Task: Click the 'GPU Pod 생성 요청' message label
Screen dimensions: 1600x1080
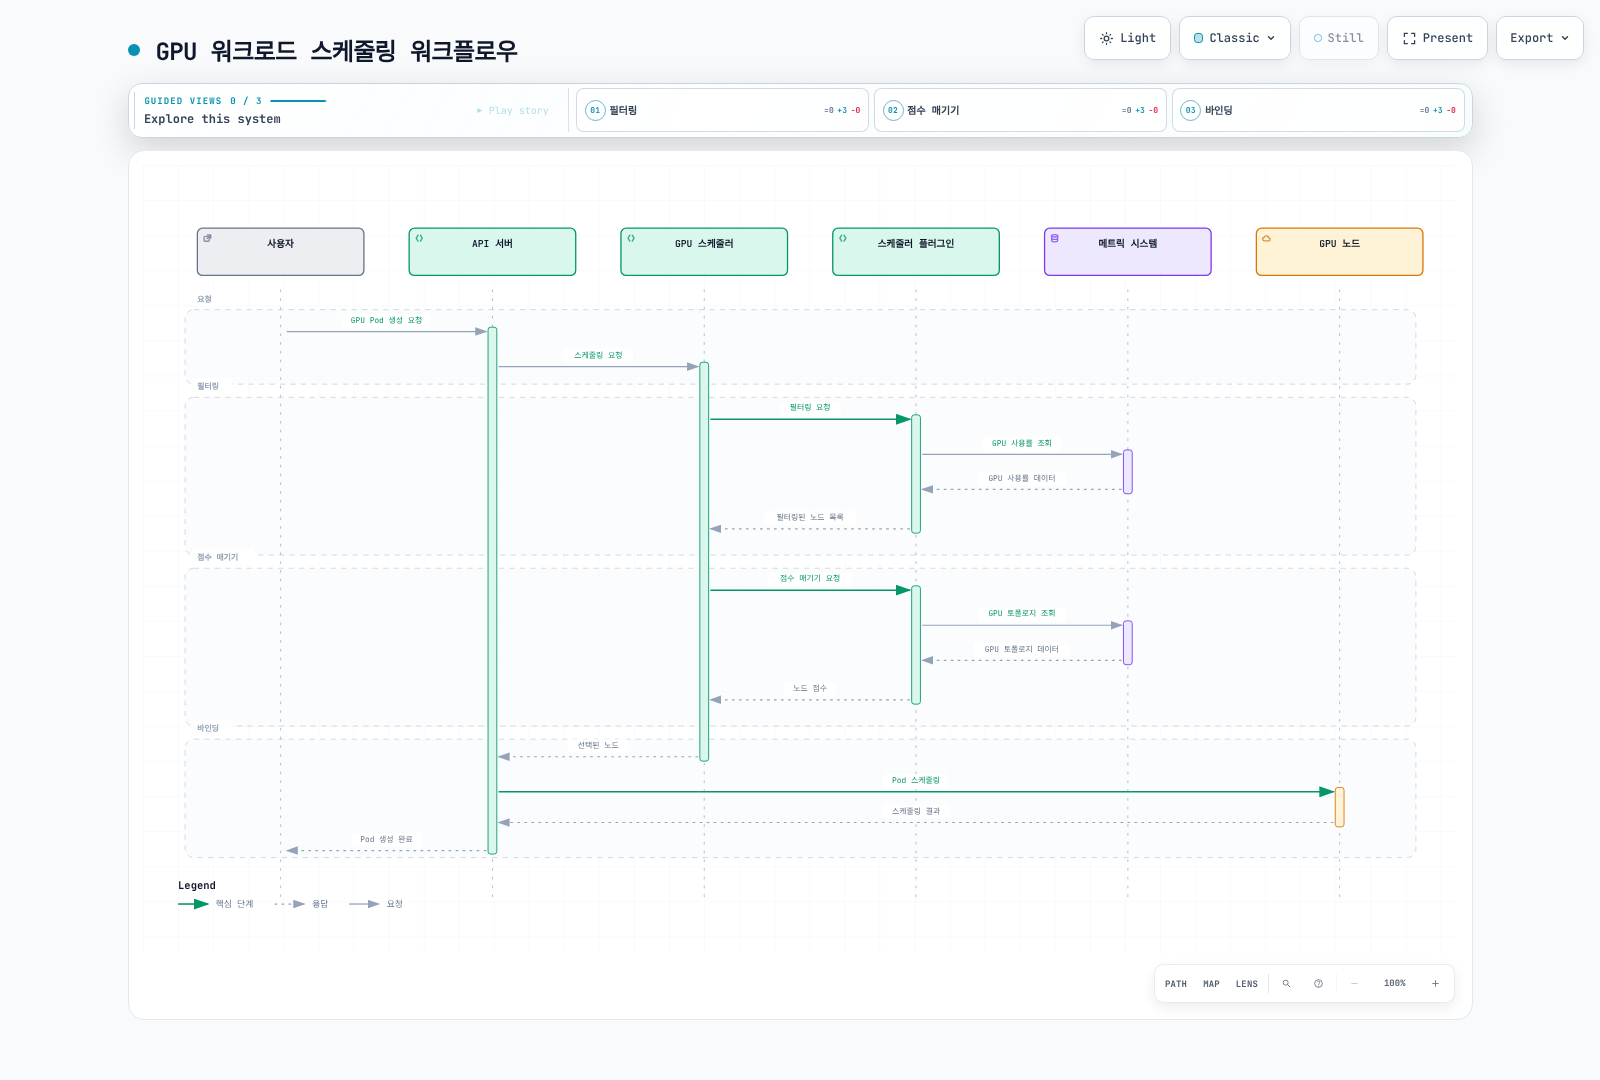Action: coord(386,320)
